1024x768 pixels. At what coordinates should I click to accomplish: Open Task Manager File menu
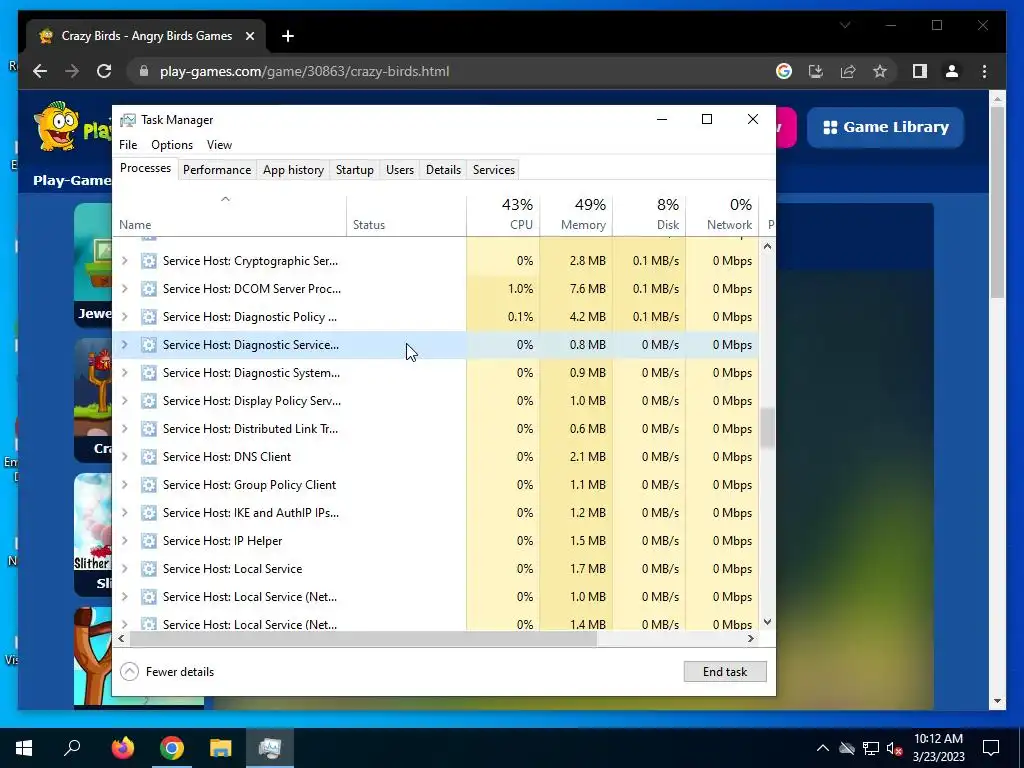[128, 145]
